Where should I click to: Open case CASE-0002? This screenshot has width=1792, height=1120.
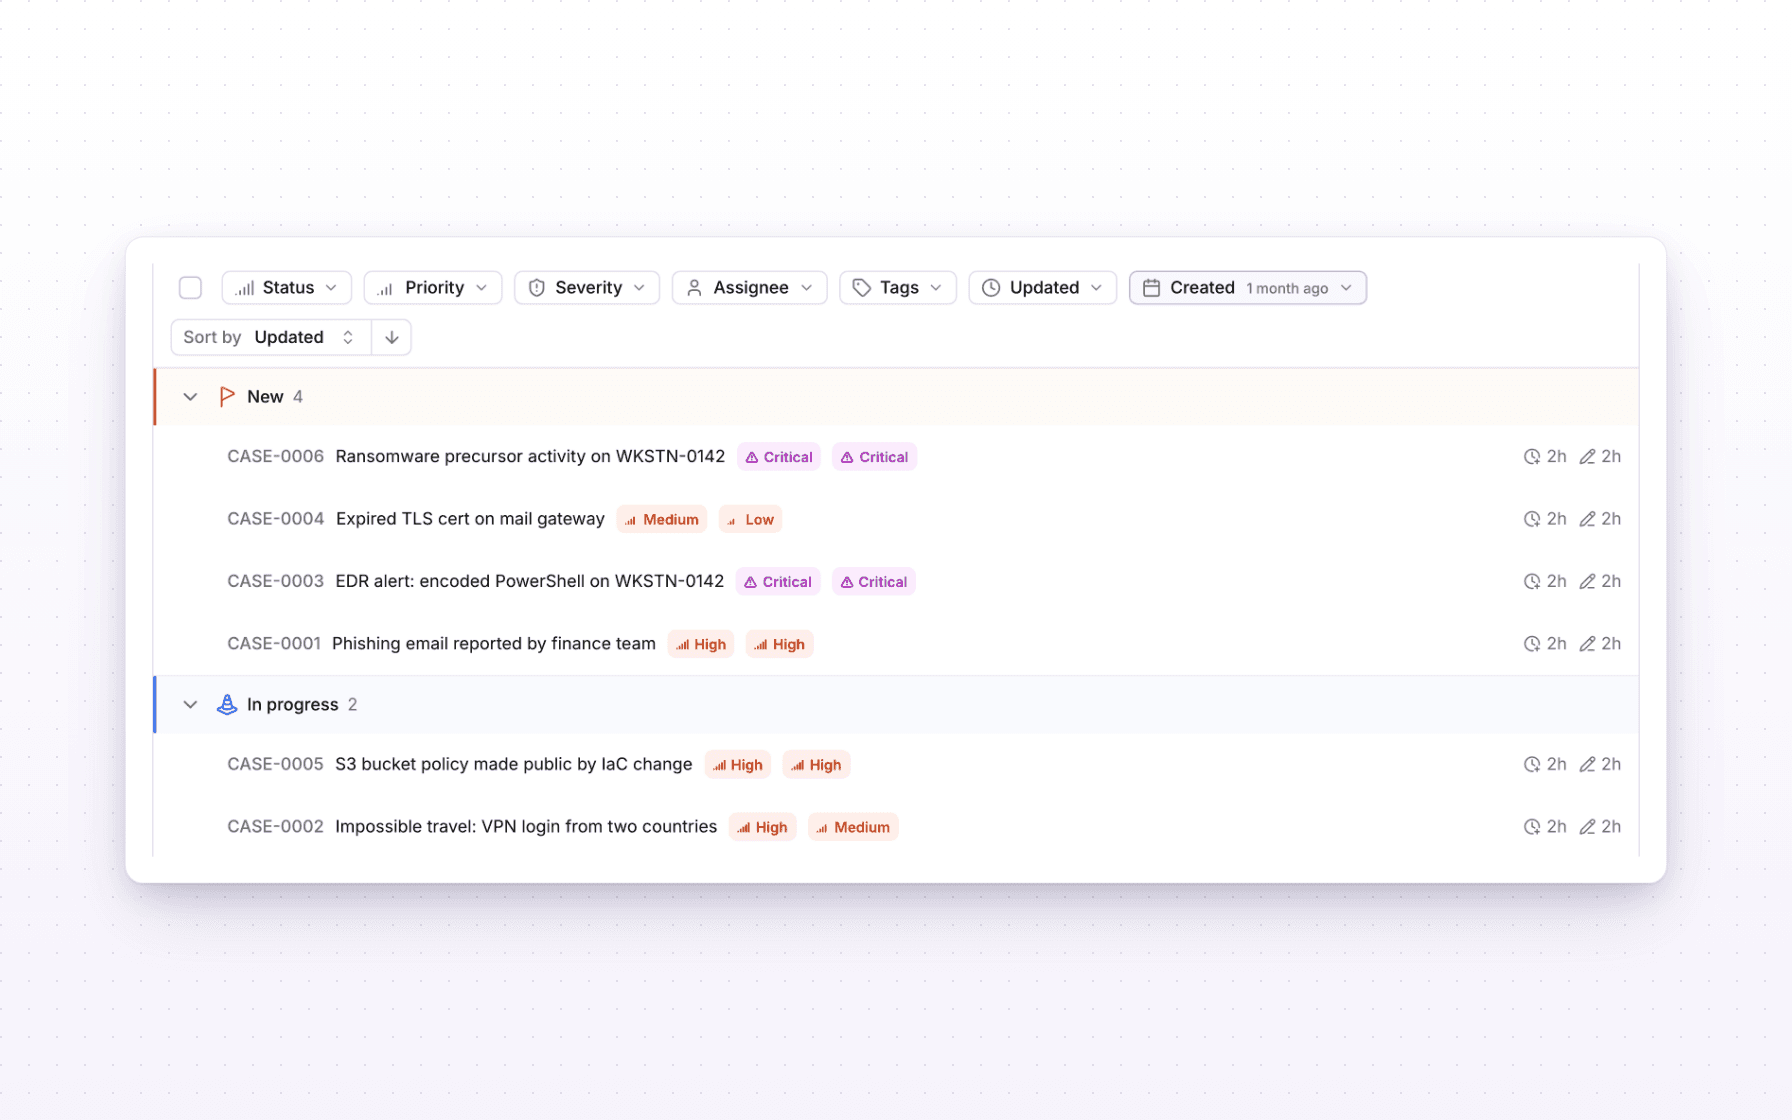coord(275,827)
